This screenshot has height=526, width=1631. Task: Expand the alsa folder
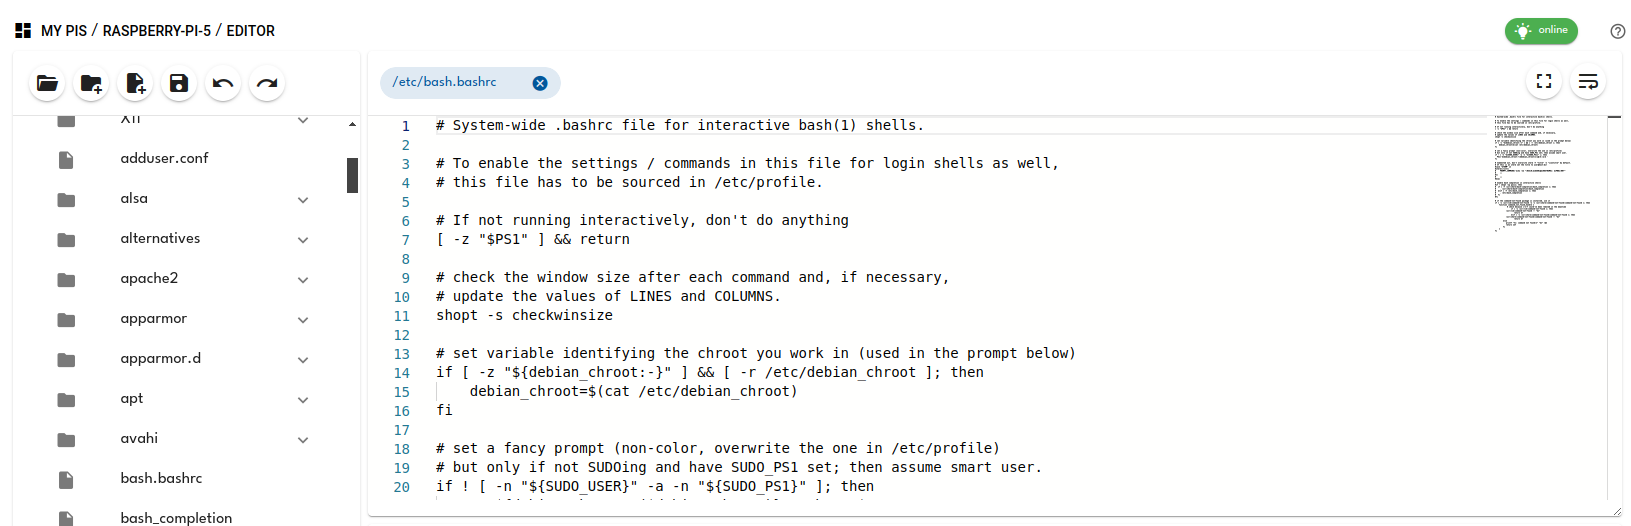[x=303, y=200]
